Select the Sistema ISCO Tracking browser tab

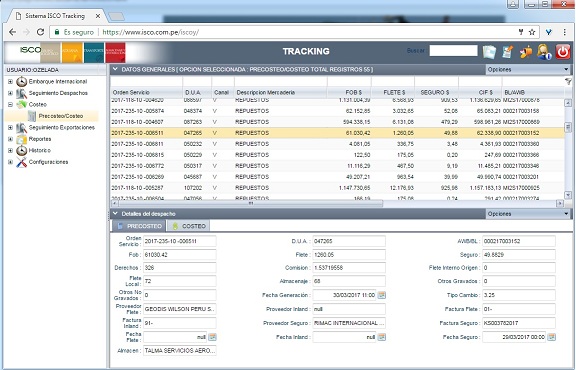pos(56,16)
